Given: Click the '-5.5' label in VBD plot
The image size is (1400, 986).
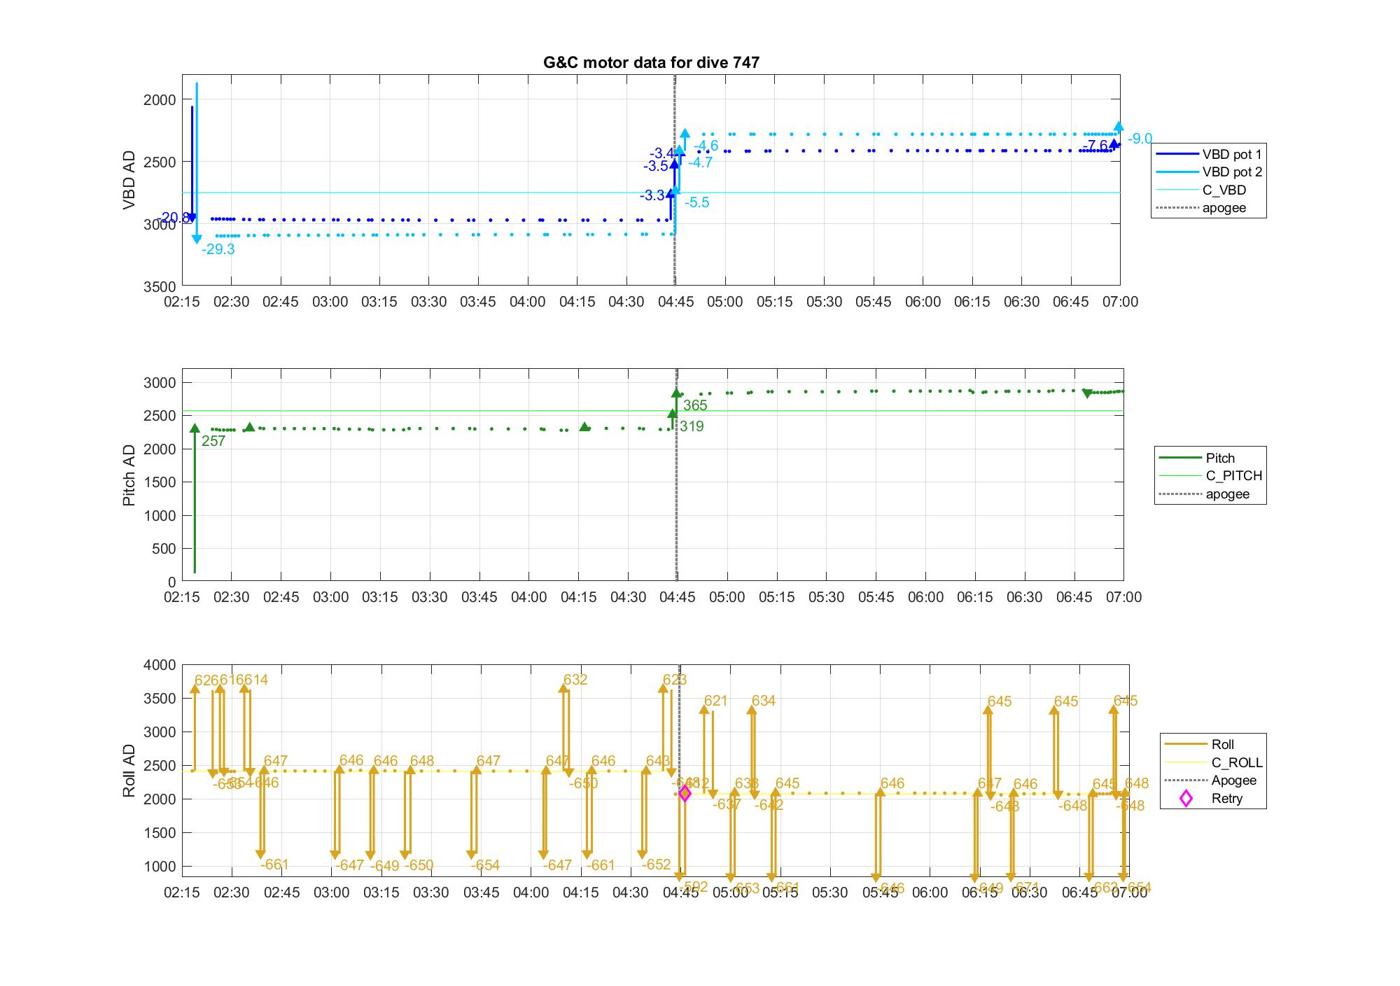Looking at the screenshot, I should 697,202.
